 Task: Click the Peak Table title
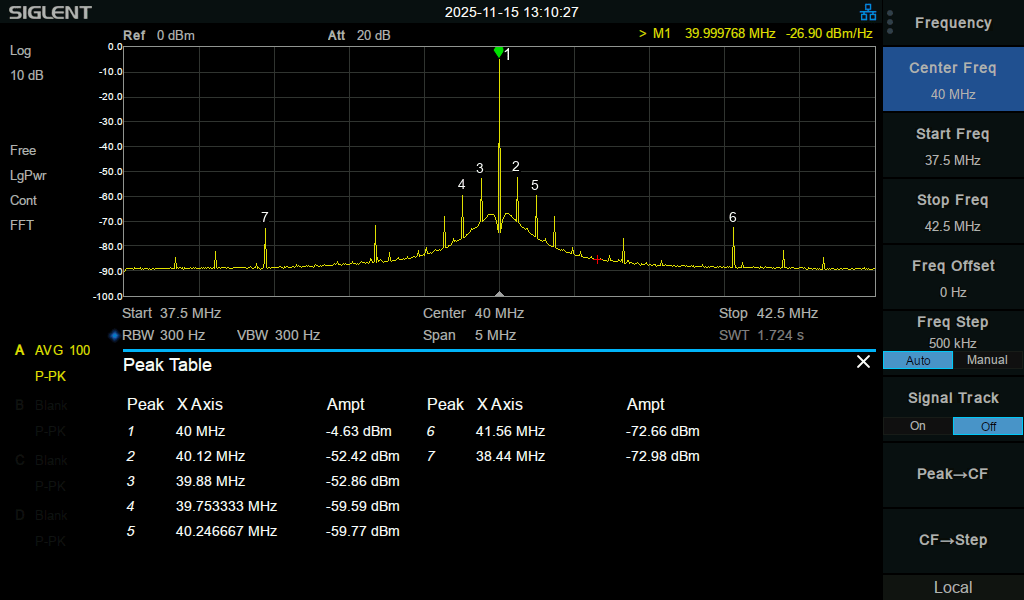[167, 365]
